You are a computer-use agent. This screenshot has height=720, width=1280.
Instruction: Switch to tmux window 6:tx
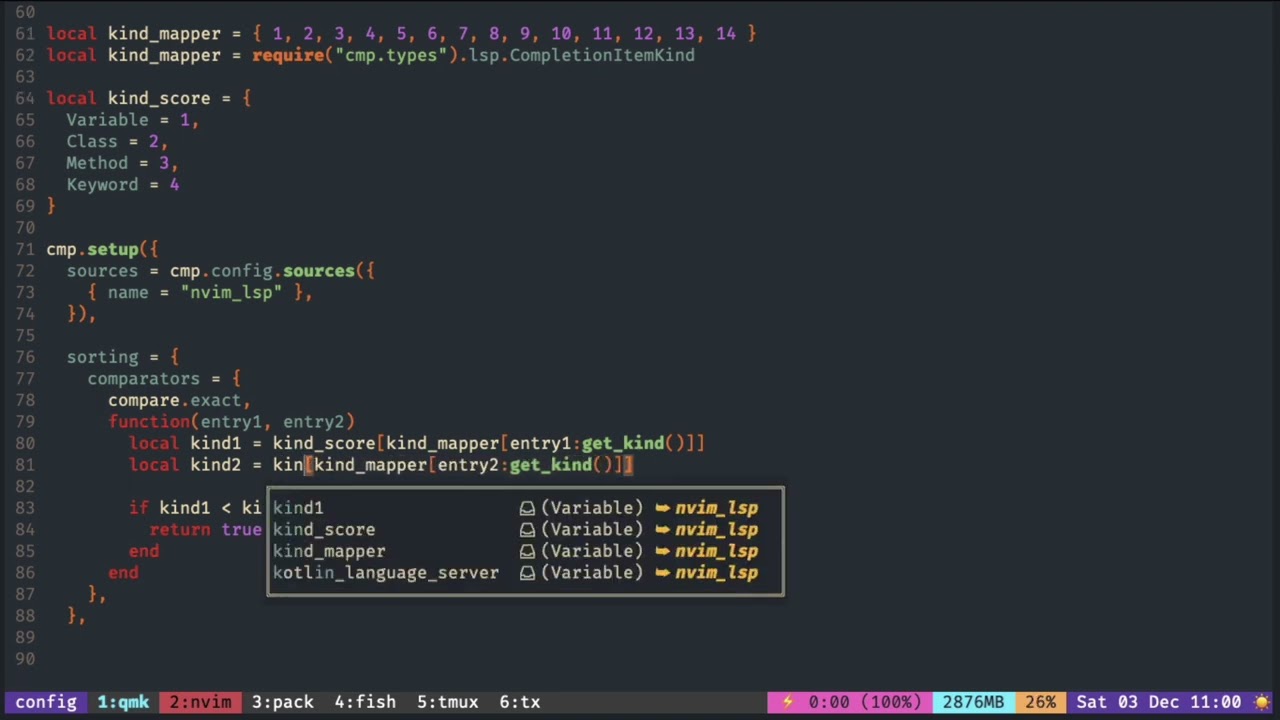tap(519, 702)
